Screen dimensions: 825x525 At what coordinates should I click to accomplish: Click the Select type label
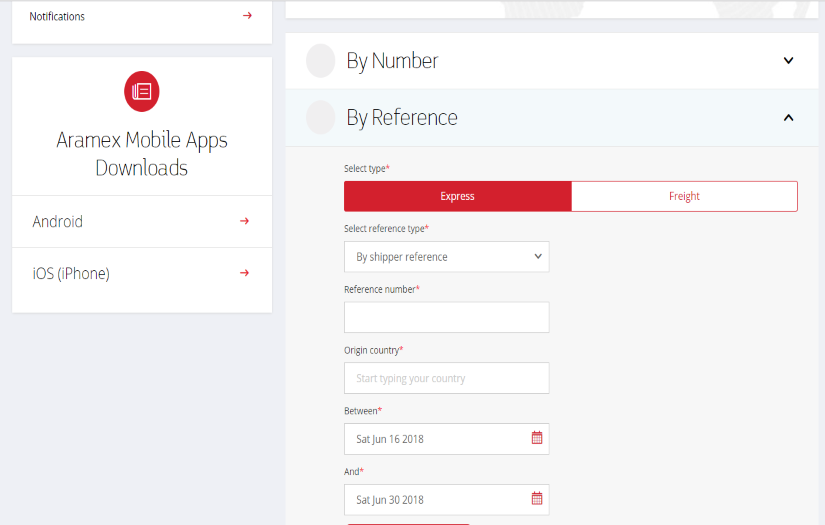point(367,168)
